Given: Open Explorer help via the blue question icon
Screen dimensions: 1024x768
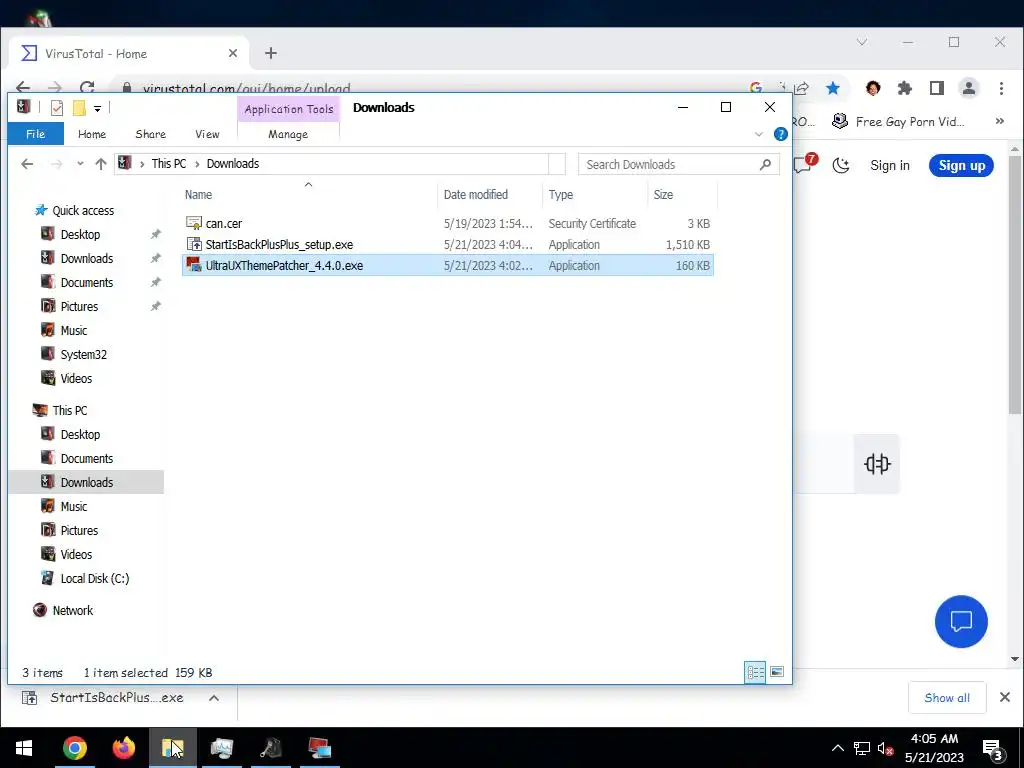Looking at the screenshot, I should point(780,134).
